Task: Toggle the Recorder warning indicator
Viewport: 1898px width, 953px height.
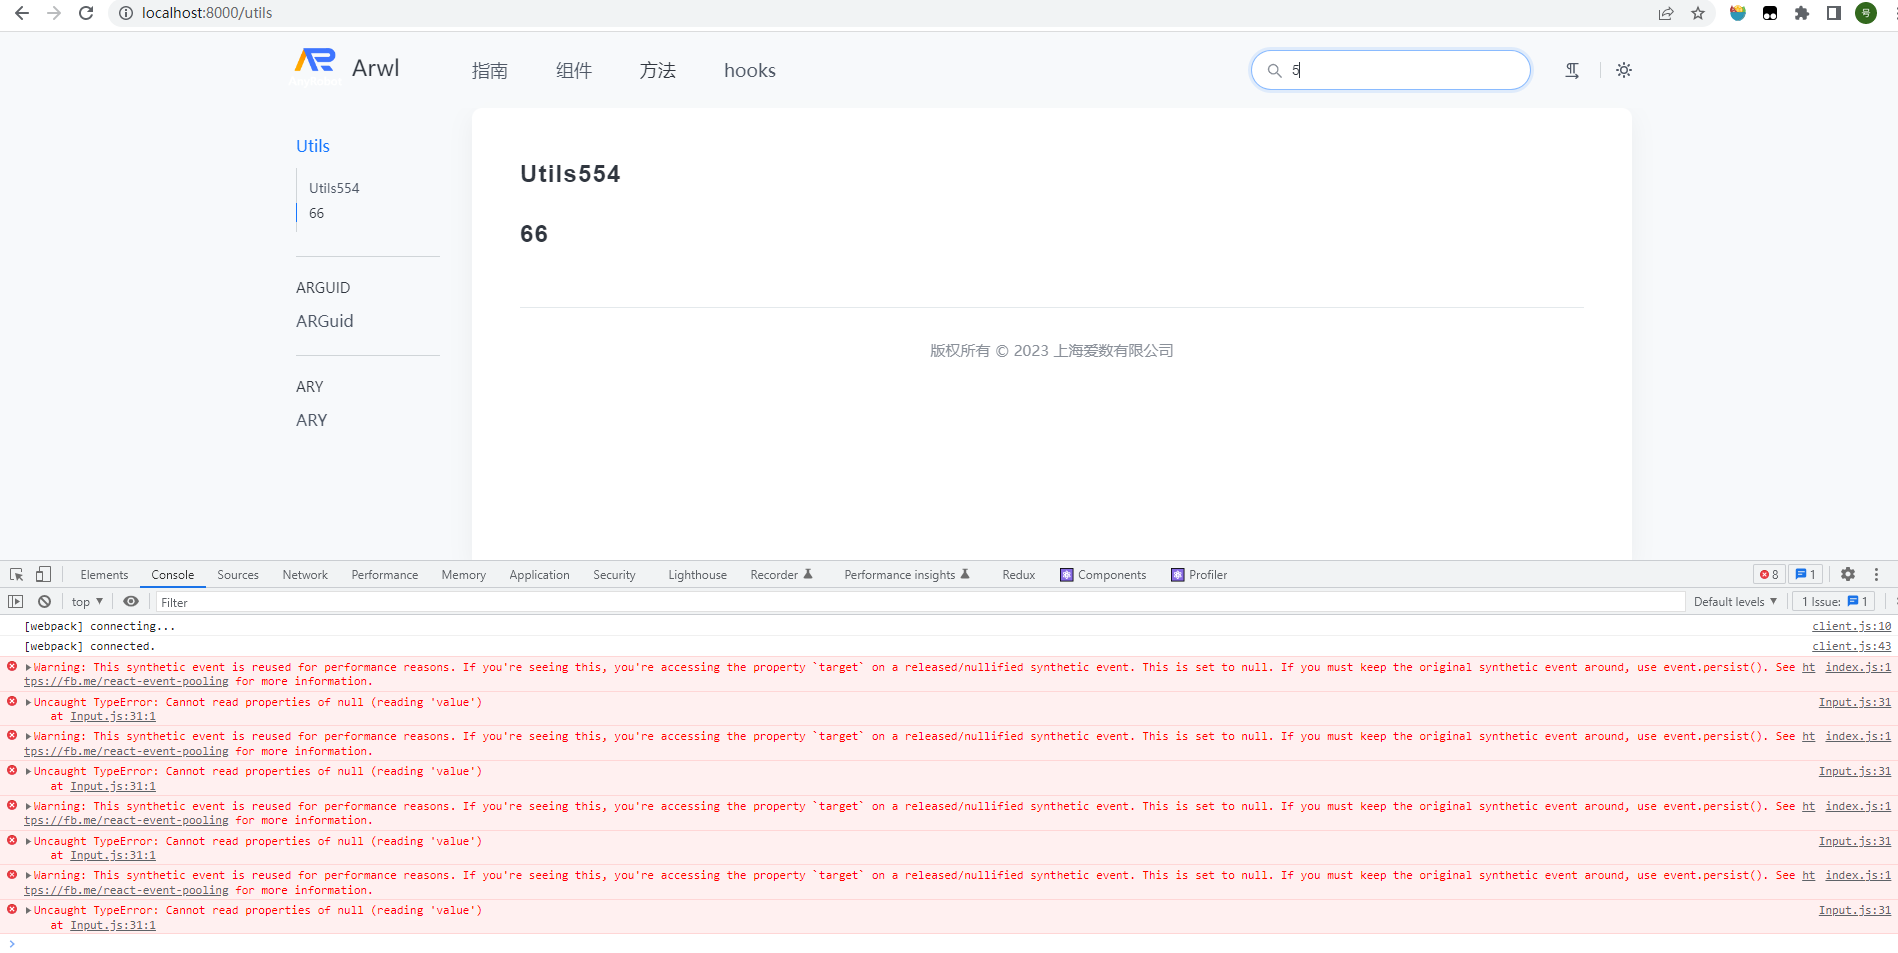Action: (809, 573)
